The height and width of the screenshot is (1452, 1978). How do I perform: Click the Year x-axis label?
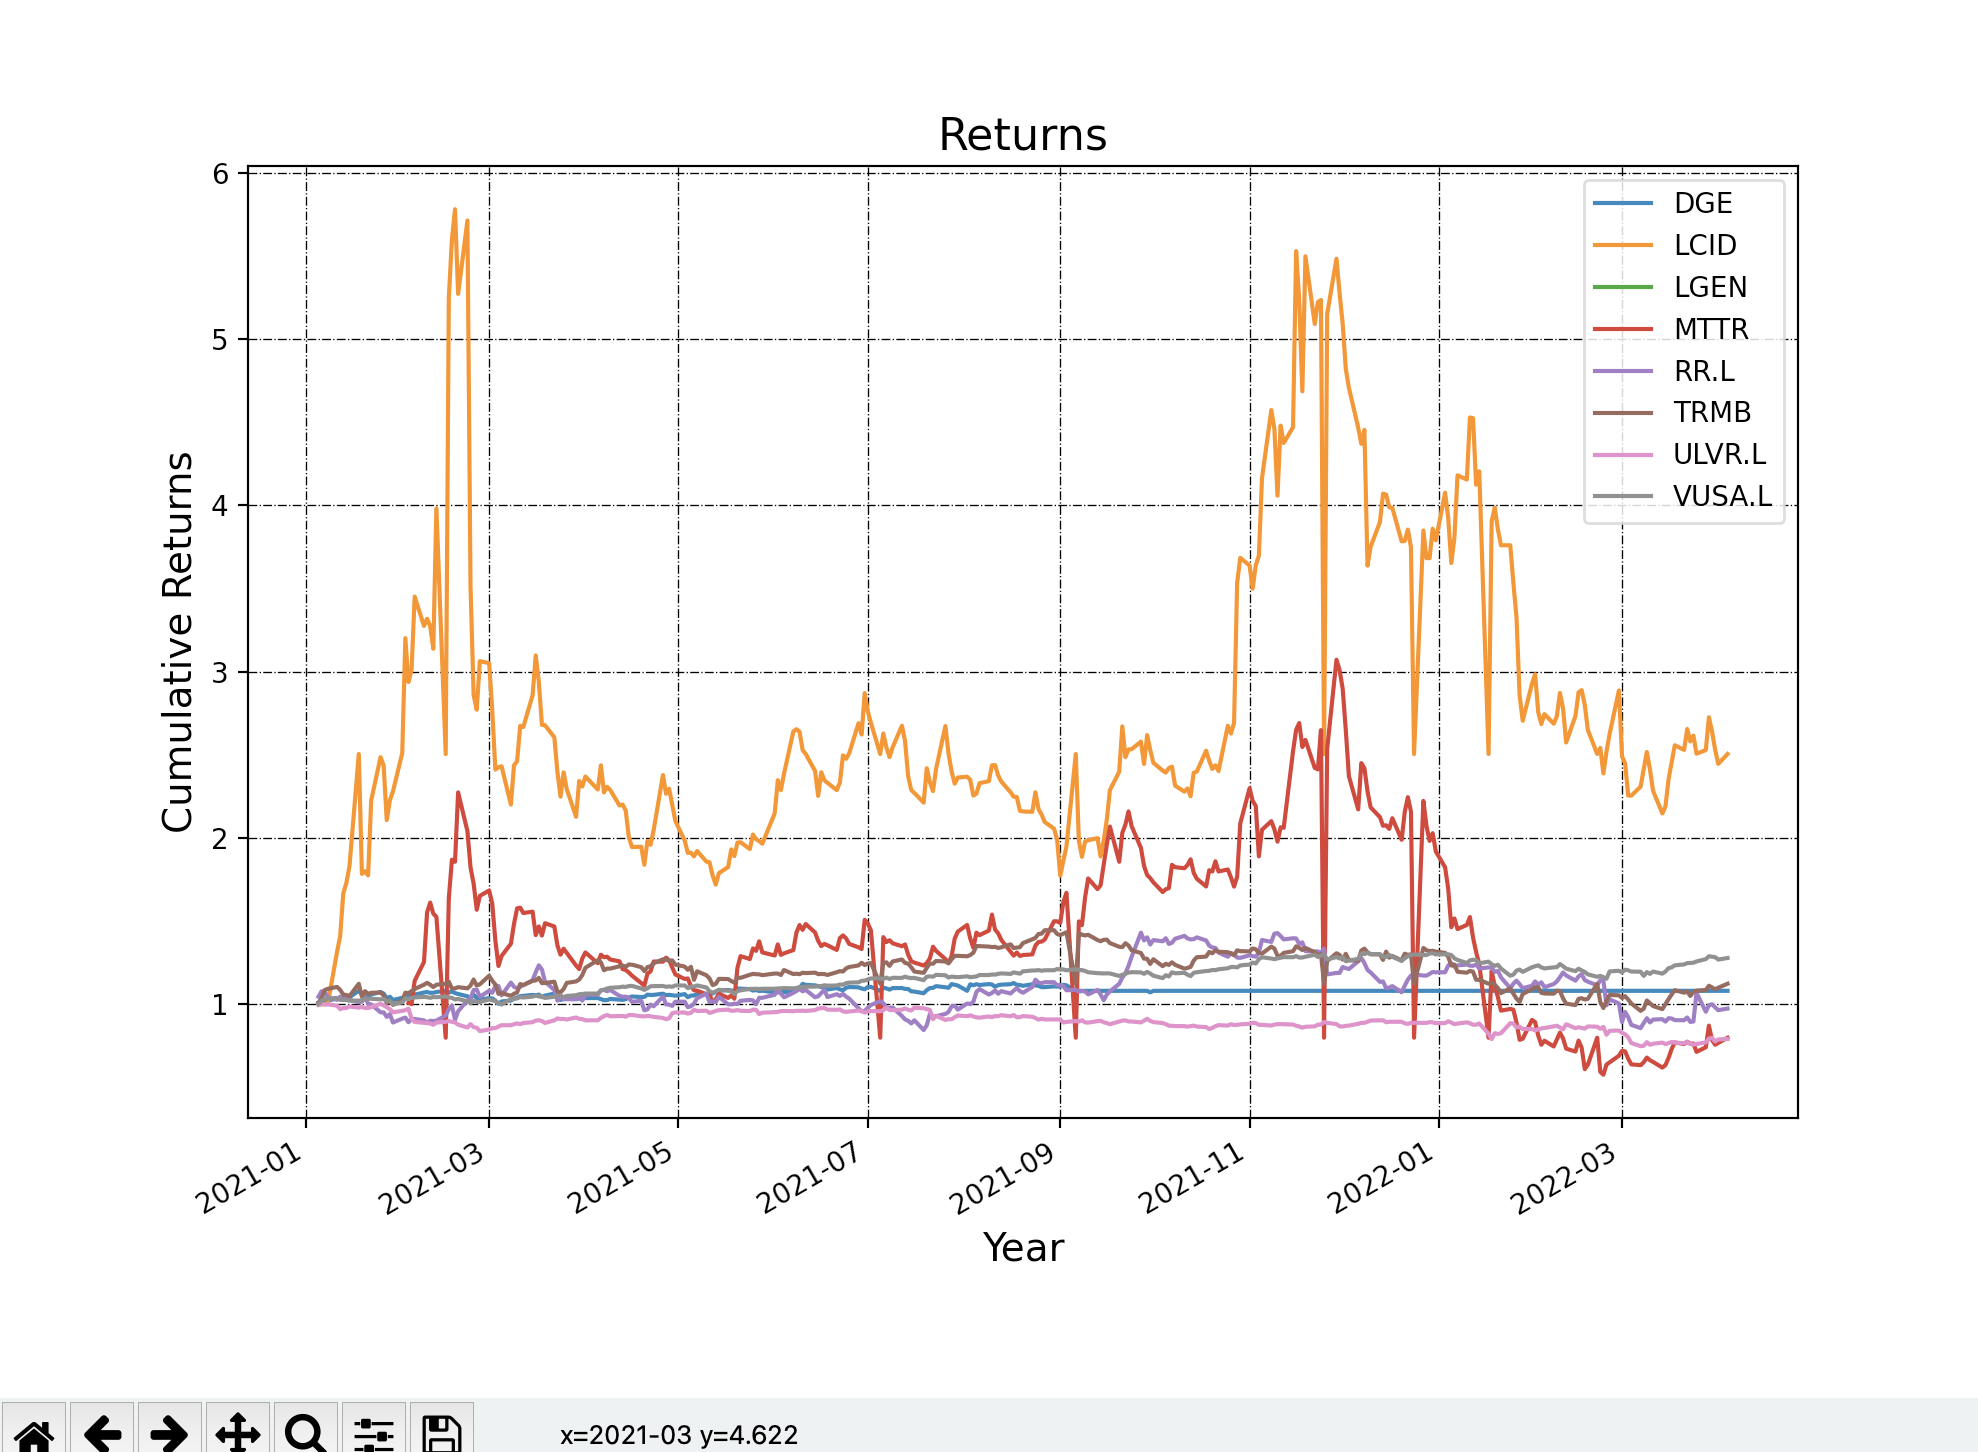1023,1247
